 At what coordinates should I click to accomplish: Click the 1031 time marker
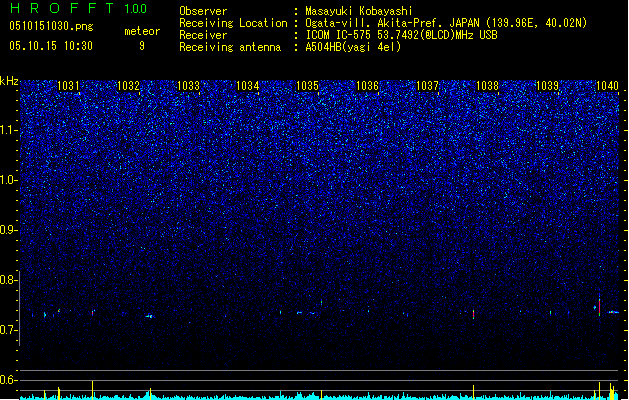coord(68,86)
